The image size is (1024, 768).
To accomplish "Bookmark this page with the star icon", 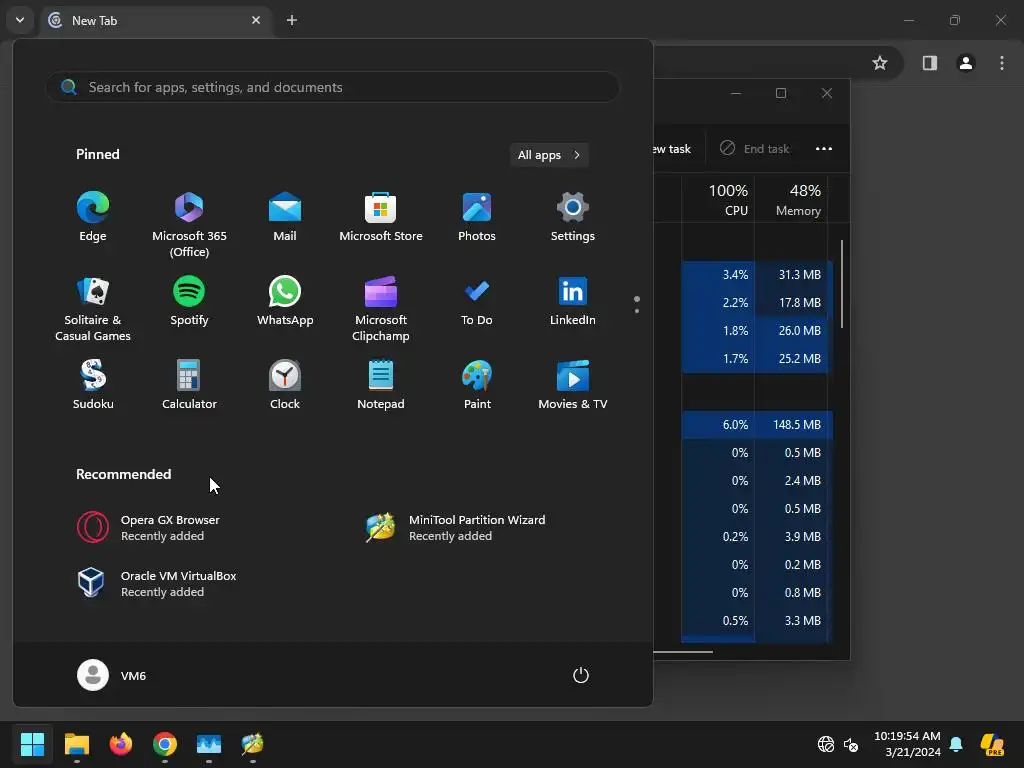I will [880, 63].
